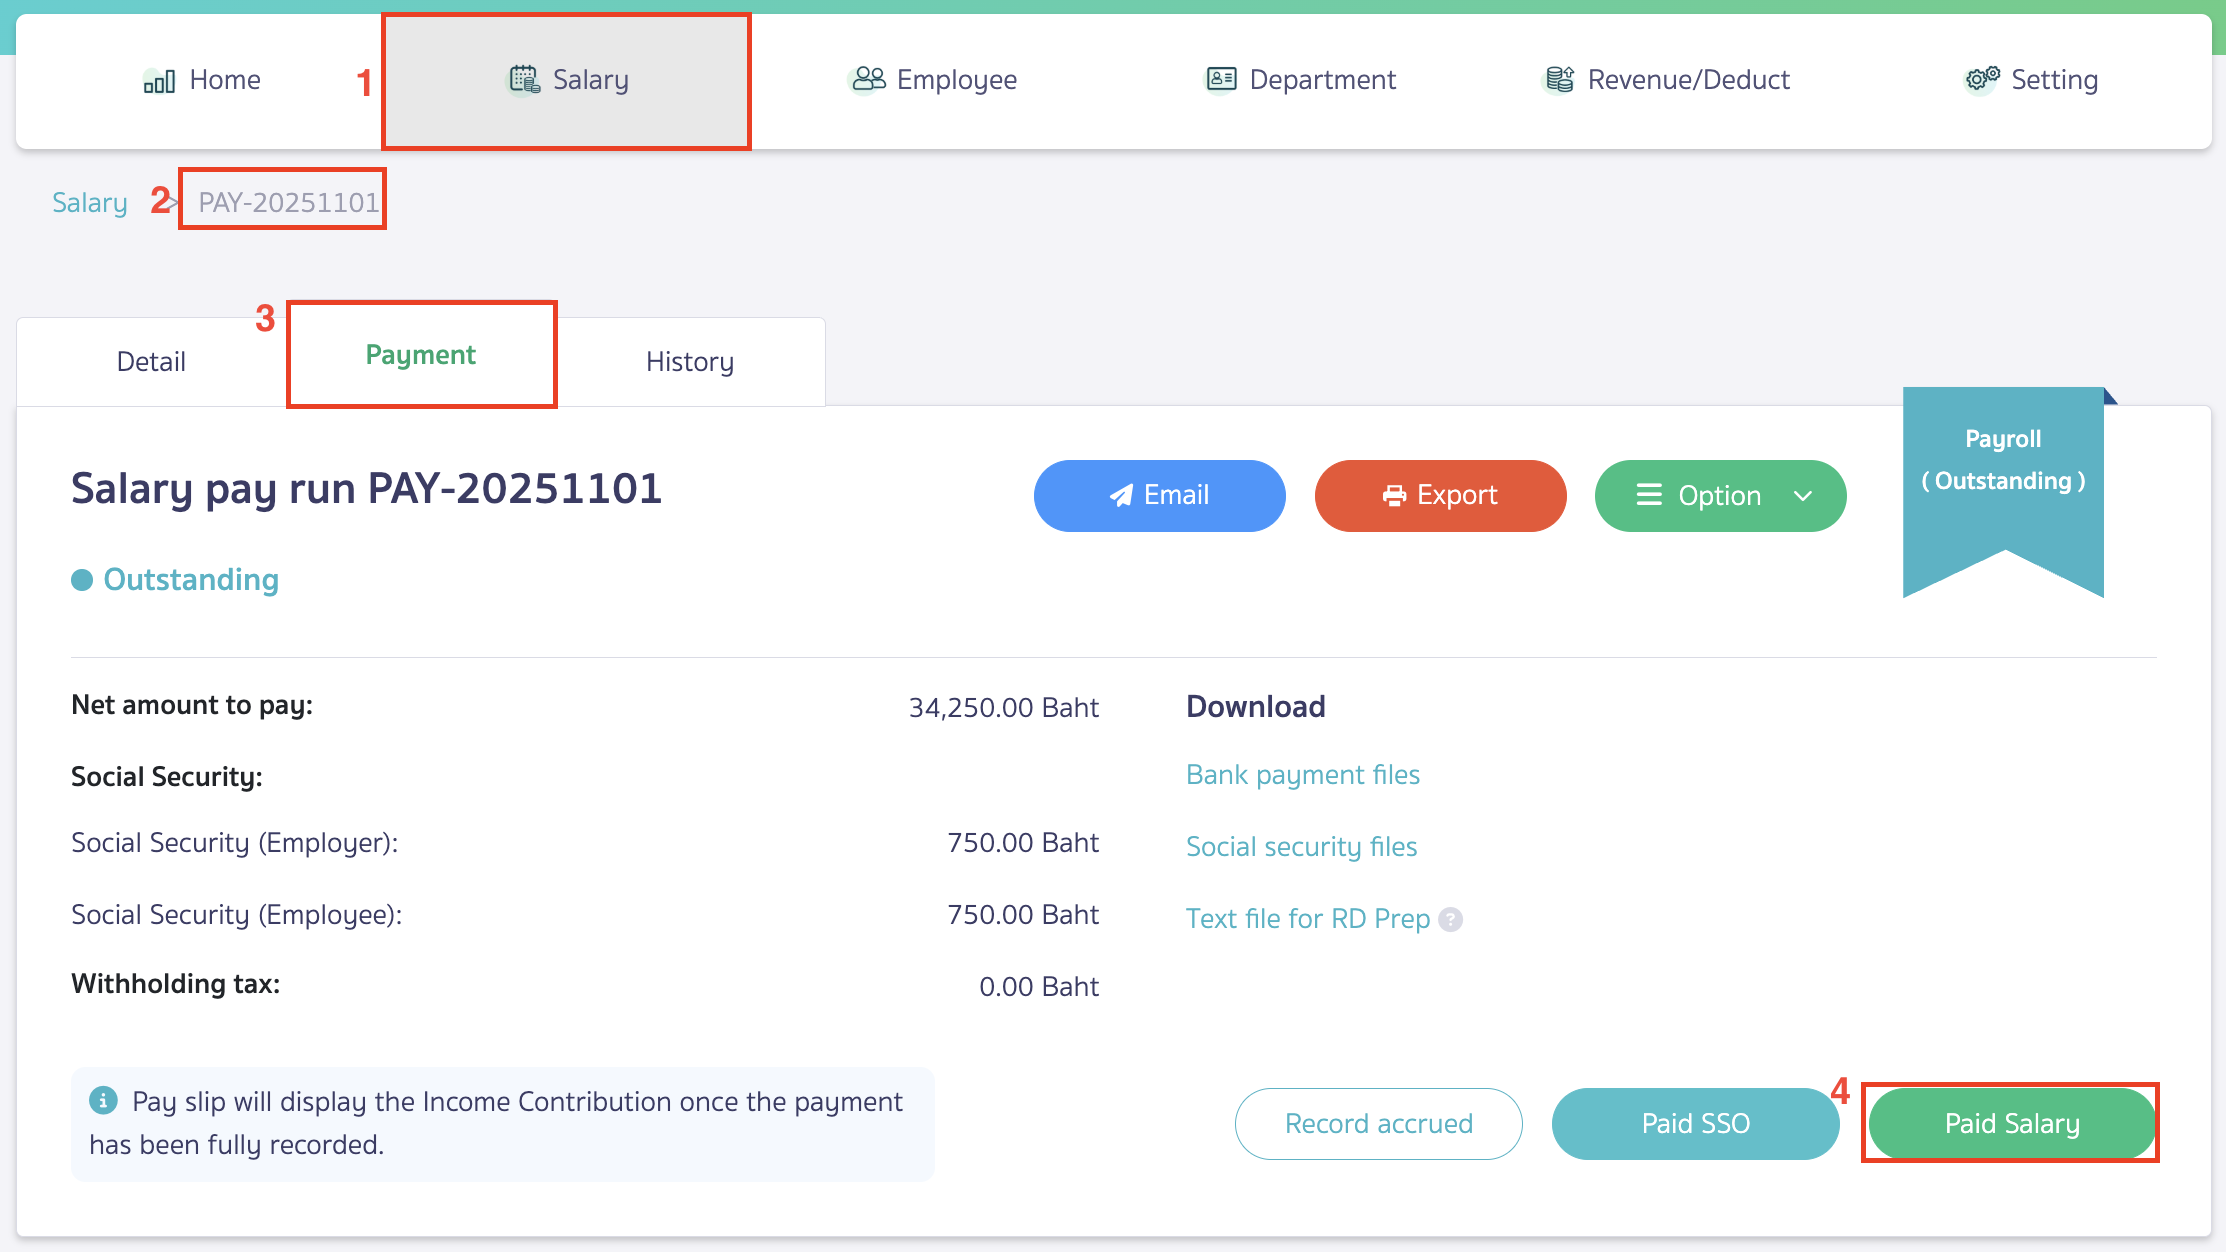2226x1252 pixels.
Task: Download the Bank payment files
Action: coord(1302,774)
